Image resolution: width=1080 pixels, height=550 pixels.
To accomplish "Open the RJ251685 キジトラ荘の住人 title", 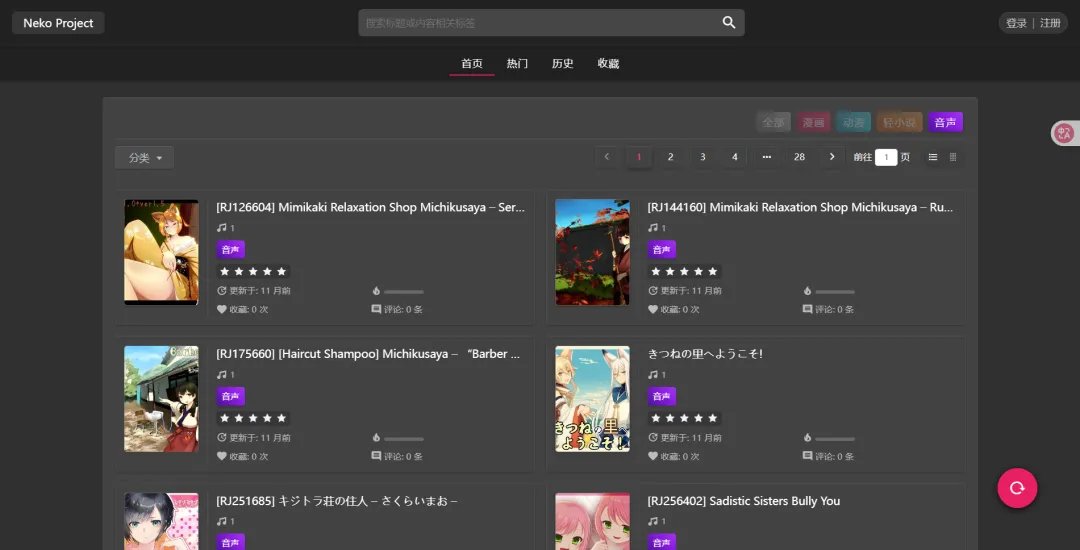I will point(337,500).
